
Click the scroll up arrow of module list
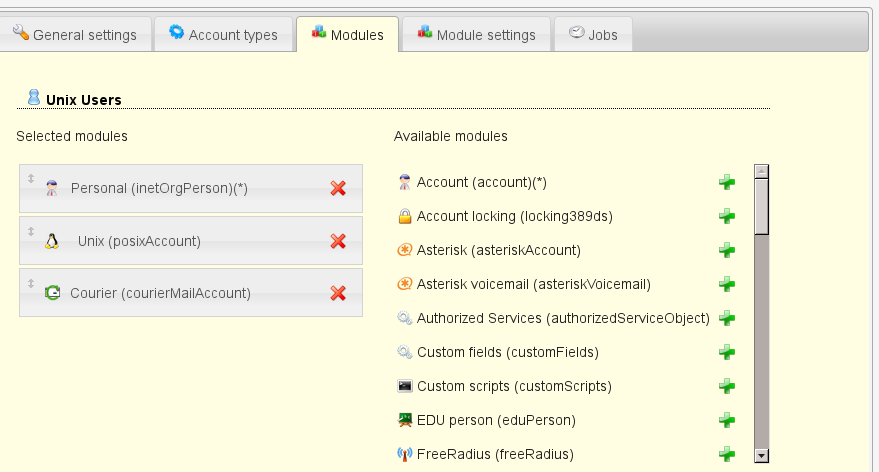click(x=761, y=171)
